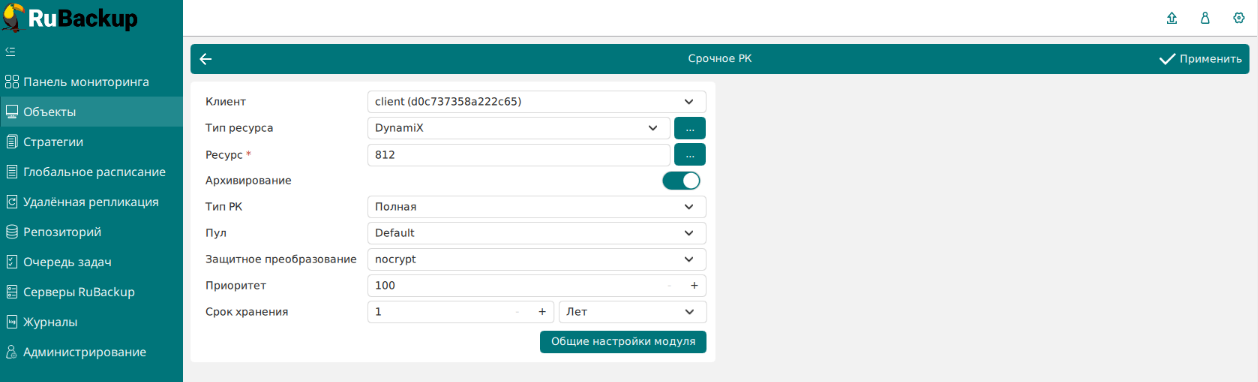
Task: Click the Стратегии sidebar icon
Action: pyautogui.click(x=12, y=142)
